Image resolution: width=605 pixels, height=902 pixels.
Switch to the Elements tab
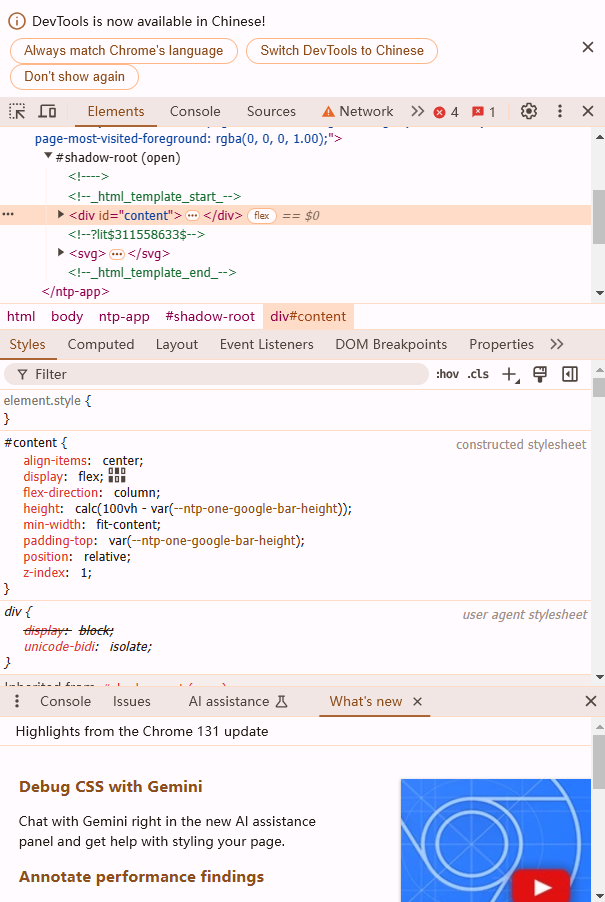click(116, 111)
